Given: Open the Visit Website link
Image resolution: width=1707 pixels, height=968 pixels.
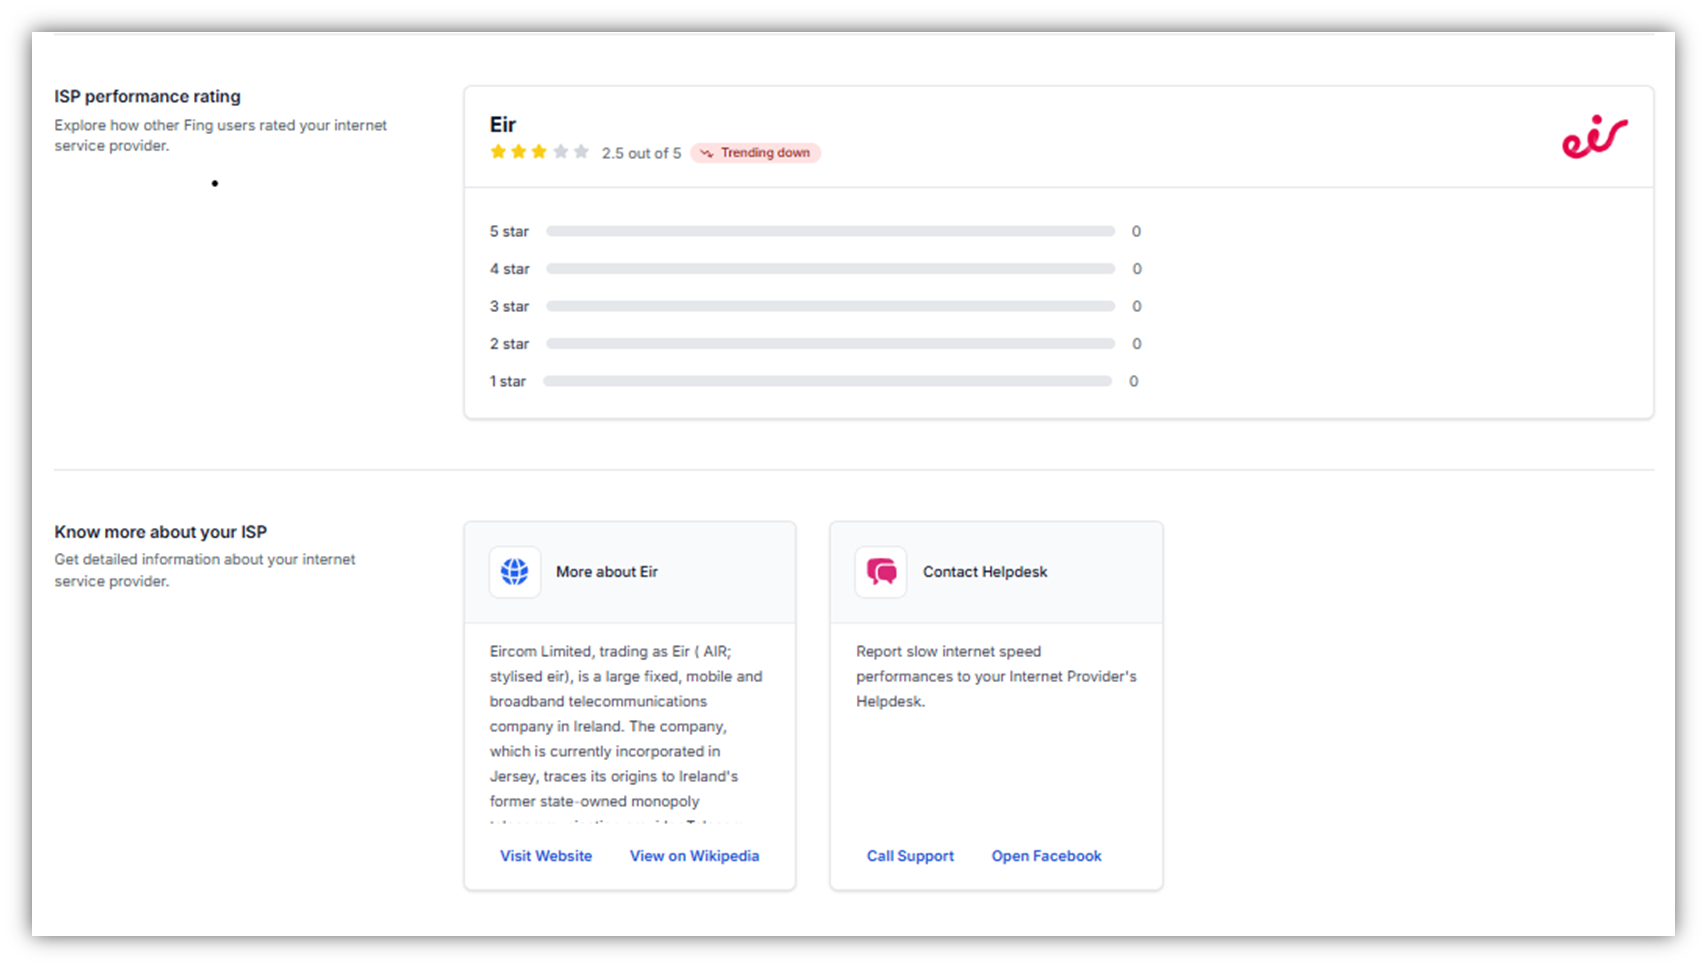Looking at the screenshot, I should click(x=546, y=856).
